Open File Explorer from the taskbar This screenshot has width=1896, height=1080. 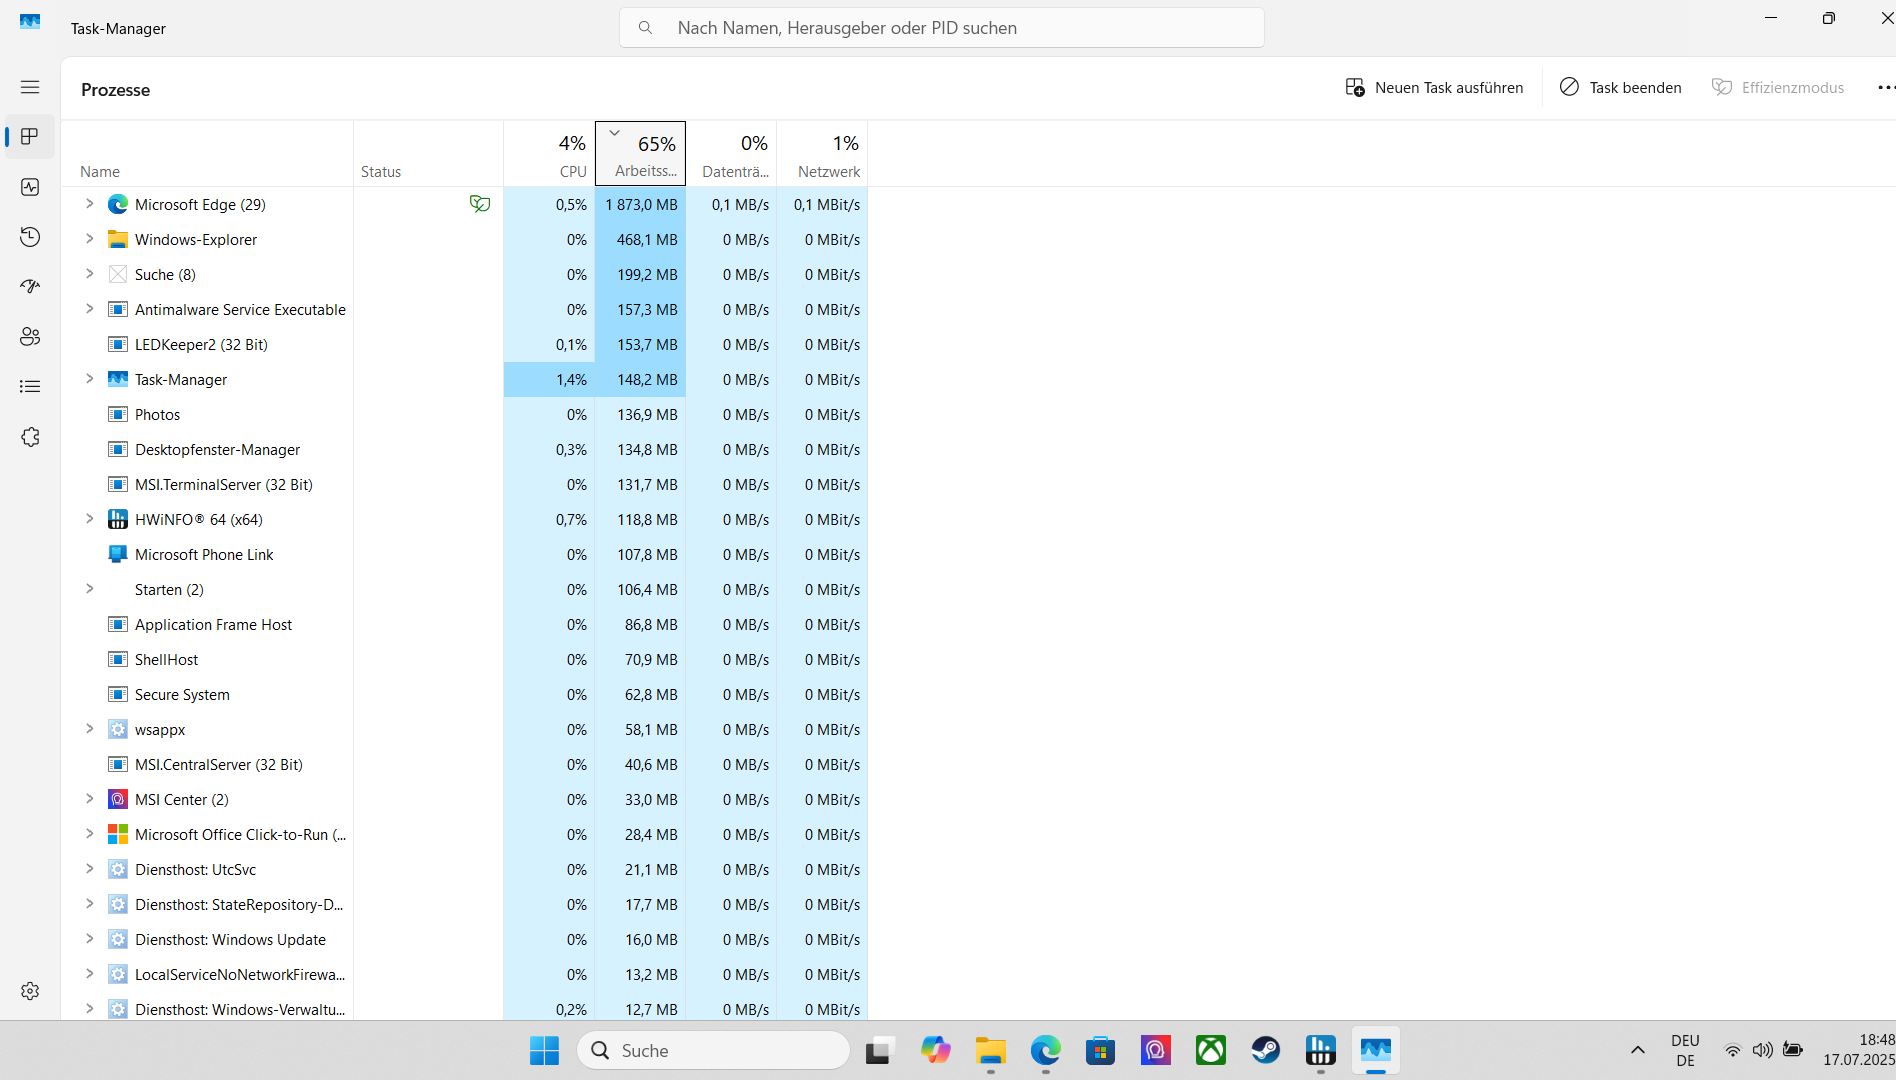(x=991, y=1050)
